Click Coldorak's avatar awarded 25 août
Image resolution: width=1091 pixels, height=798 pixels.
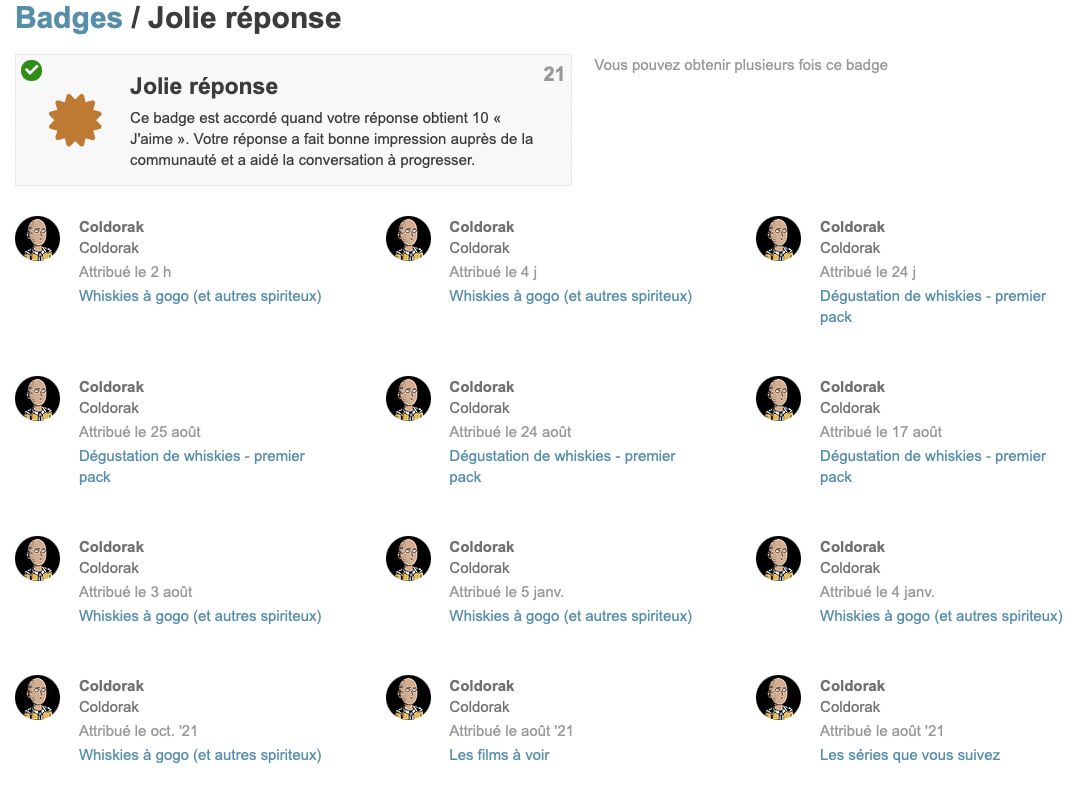(37, 398)
